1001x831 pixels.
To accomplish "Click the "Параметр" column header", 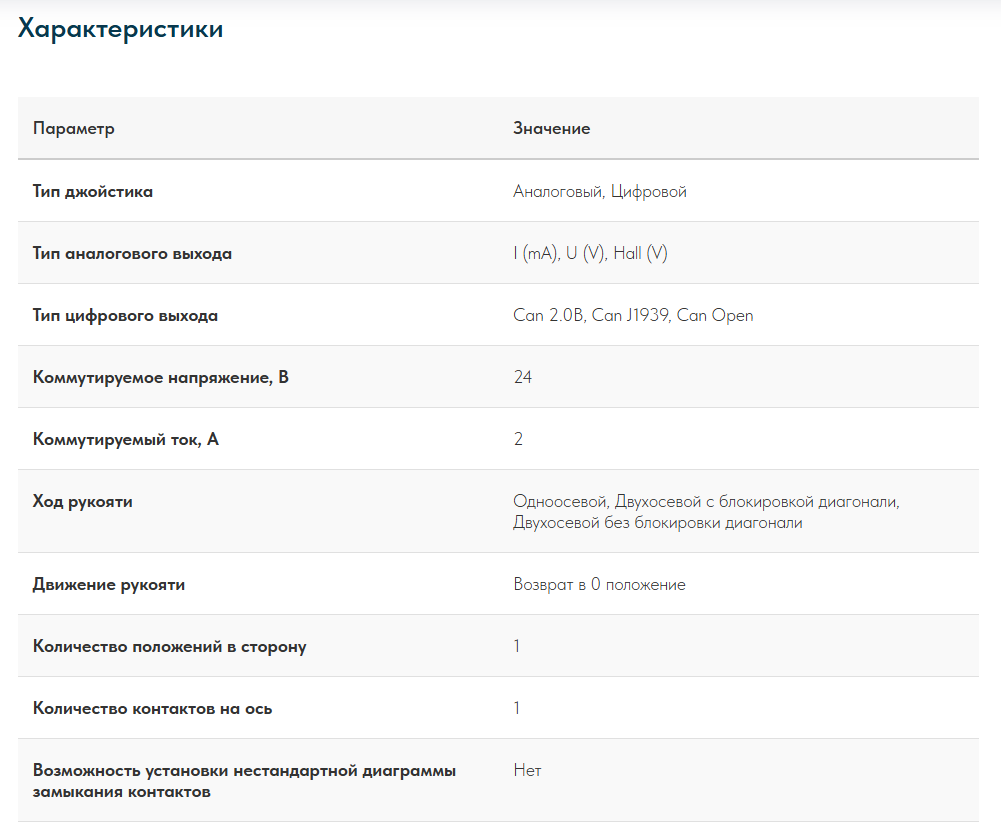I will click(74, 129).
